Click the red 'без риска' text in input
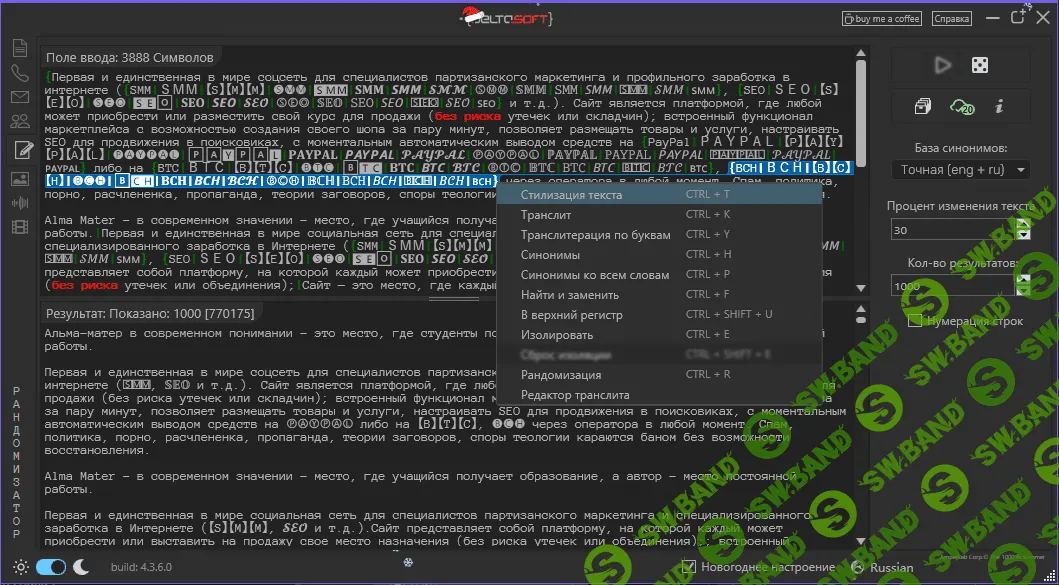The height and width of the screenshot is (585, 1059). (x=469, y=116)
